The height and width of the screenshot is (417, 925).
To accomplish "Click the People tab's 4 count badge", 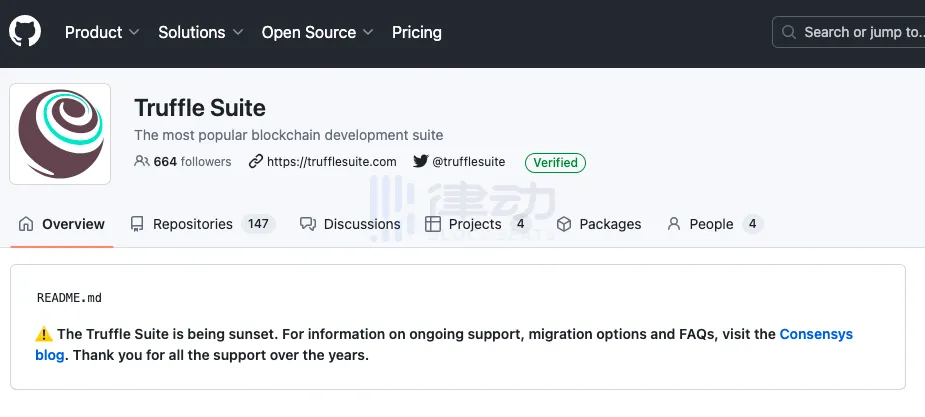I will (x=752, y=224).
